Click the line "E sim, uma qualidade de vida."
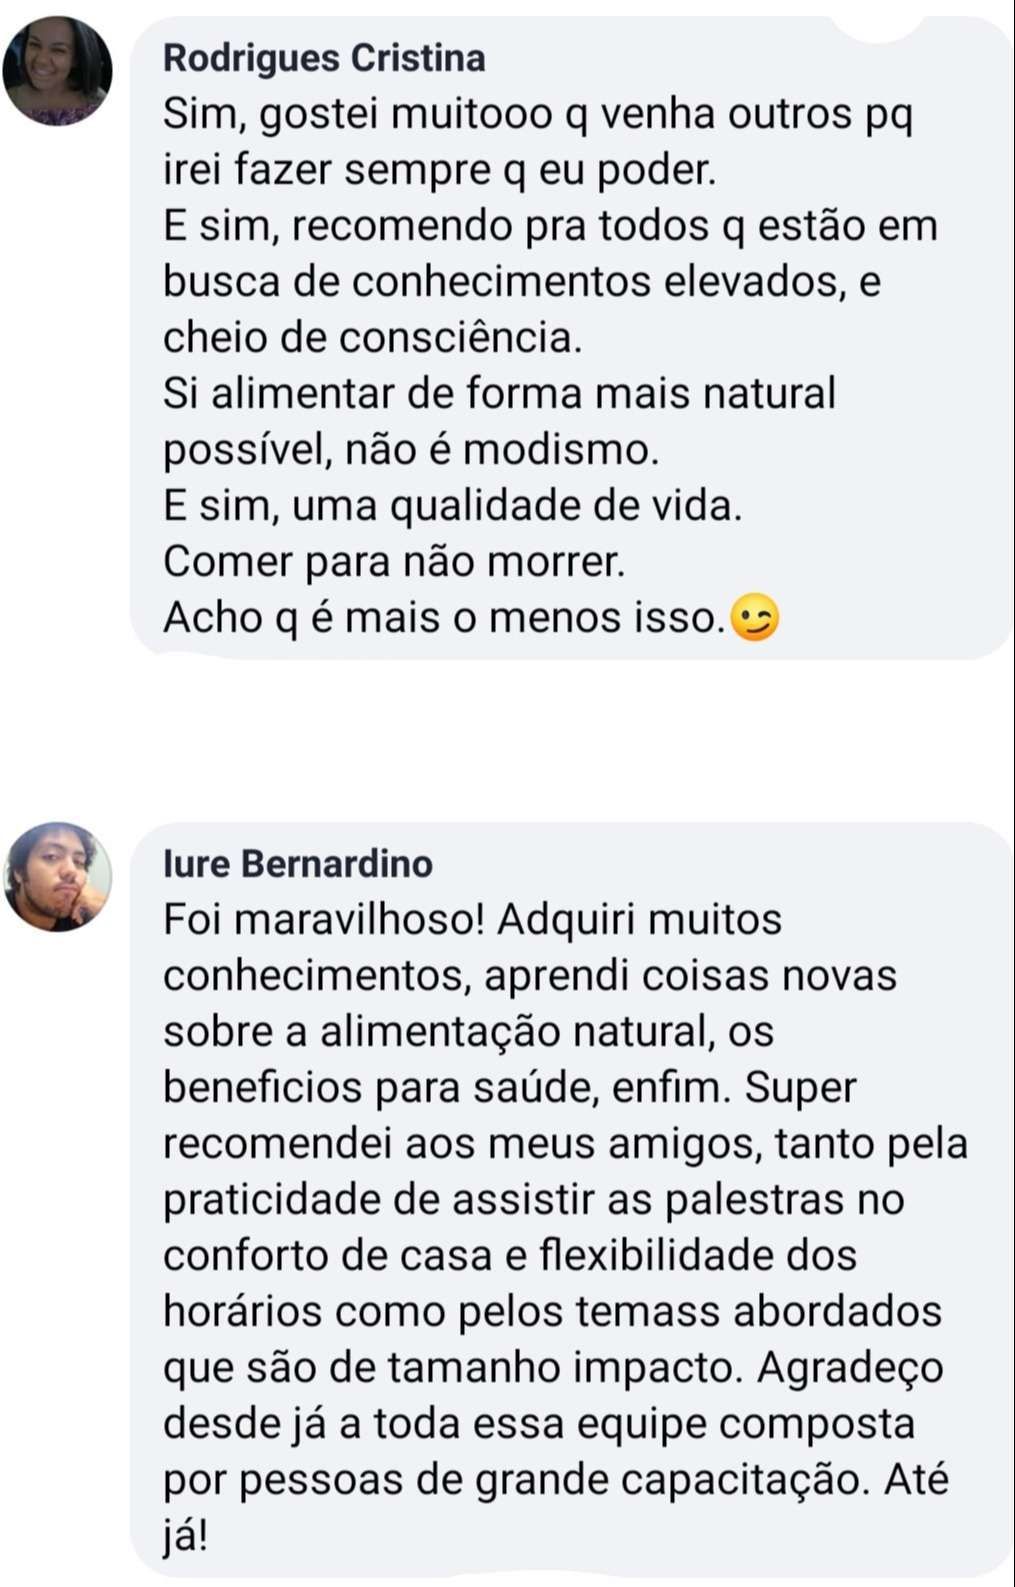 (453, 506)
